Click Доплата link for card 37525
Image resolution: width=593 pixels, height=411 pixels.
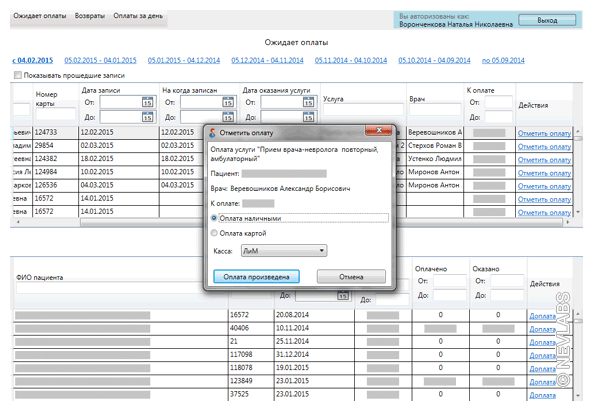pos(542,395)
